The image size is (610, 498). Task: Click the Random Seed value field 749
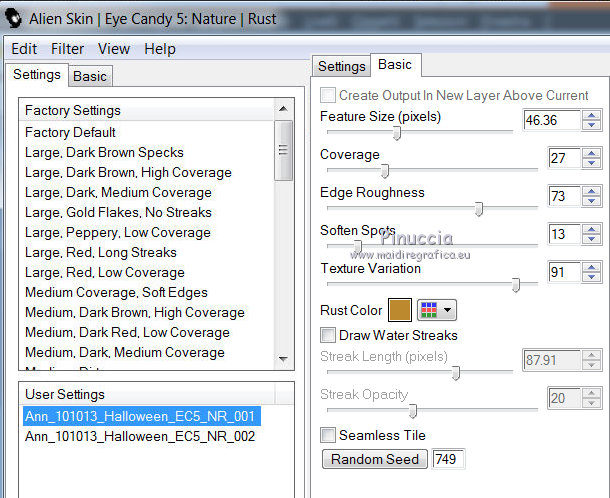pyautogui.click(x=448, y=459)
